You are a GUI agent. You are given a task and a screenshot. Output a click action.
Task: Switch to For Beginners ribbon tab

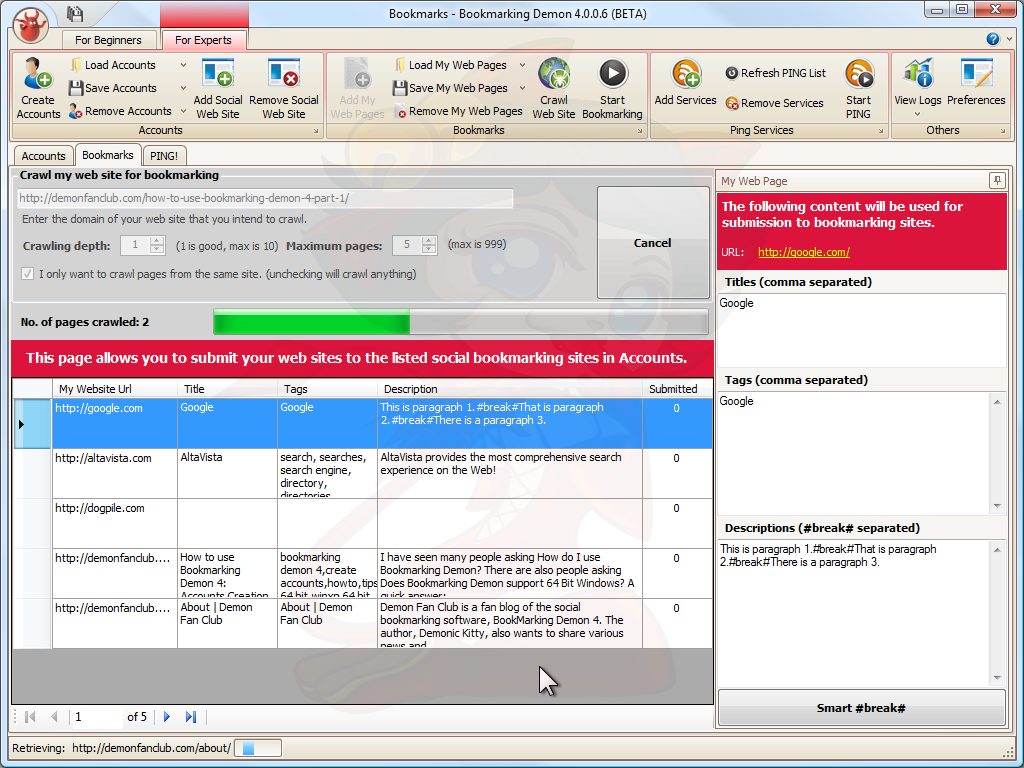(x=108, y=40)
